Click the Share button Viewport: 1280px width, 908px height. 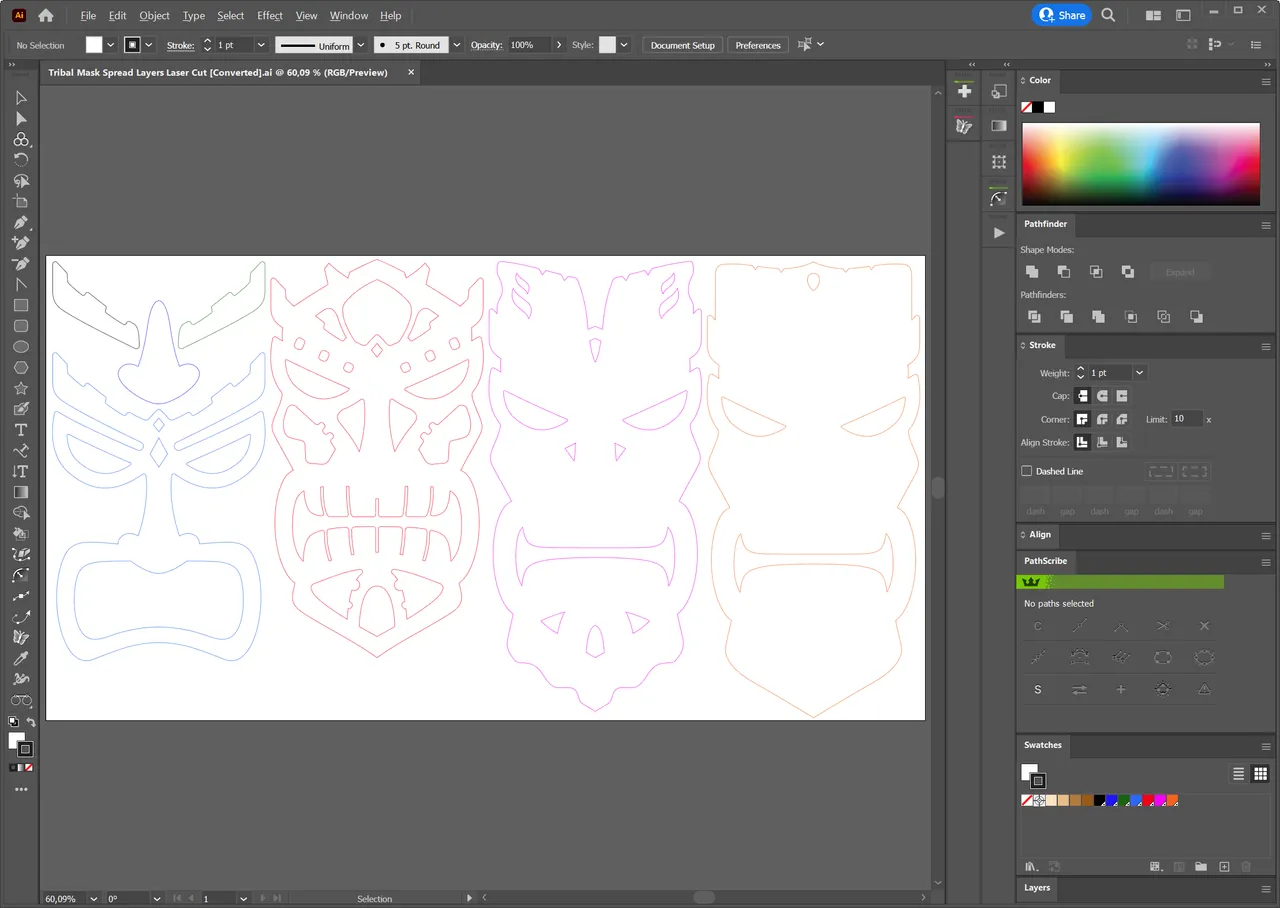coord(1061,15)
